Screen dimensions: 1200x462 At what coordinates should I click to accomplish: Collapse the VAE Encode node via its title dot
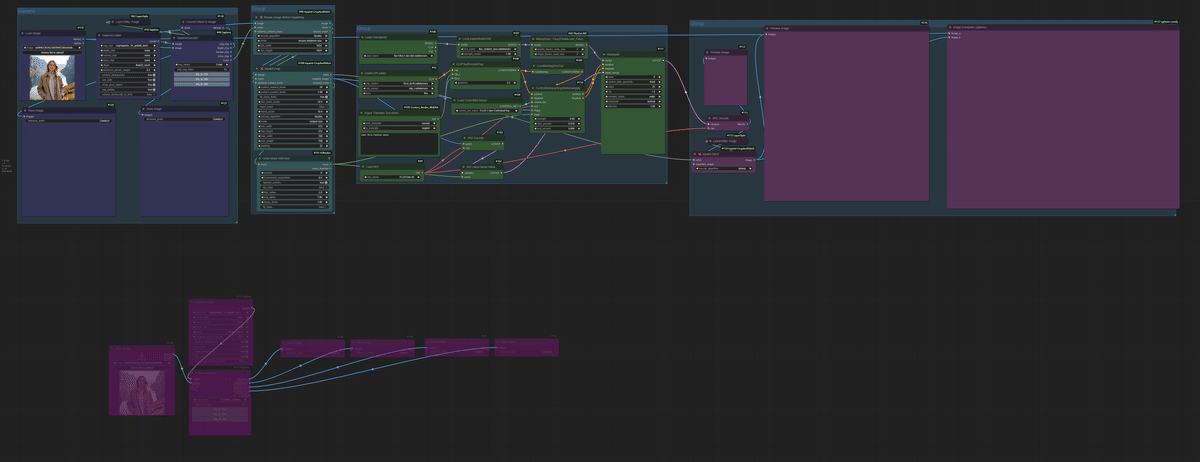465,138
